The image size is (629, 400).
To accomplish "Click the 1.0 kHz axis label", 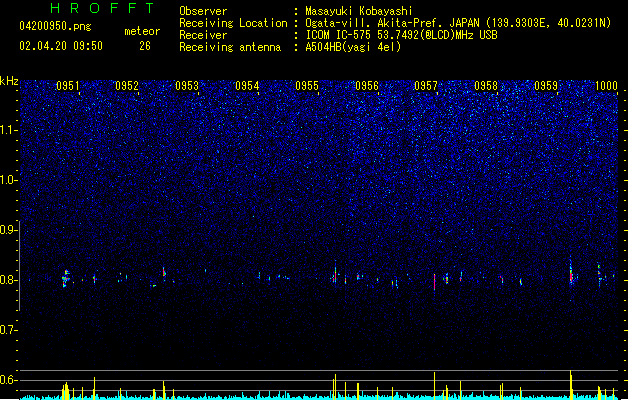I will (x=8, y=180).
